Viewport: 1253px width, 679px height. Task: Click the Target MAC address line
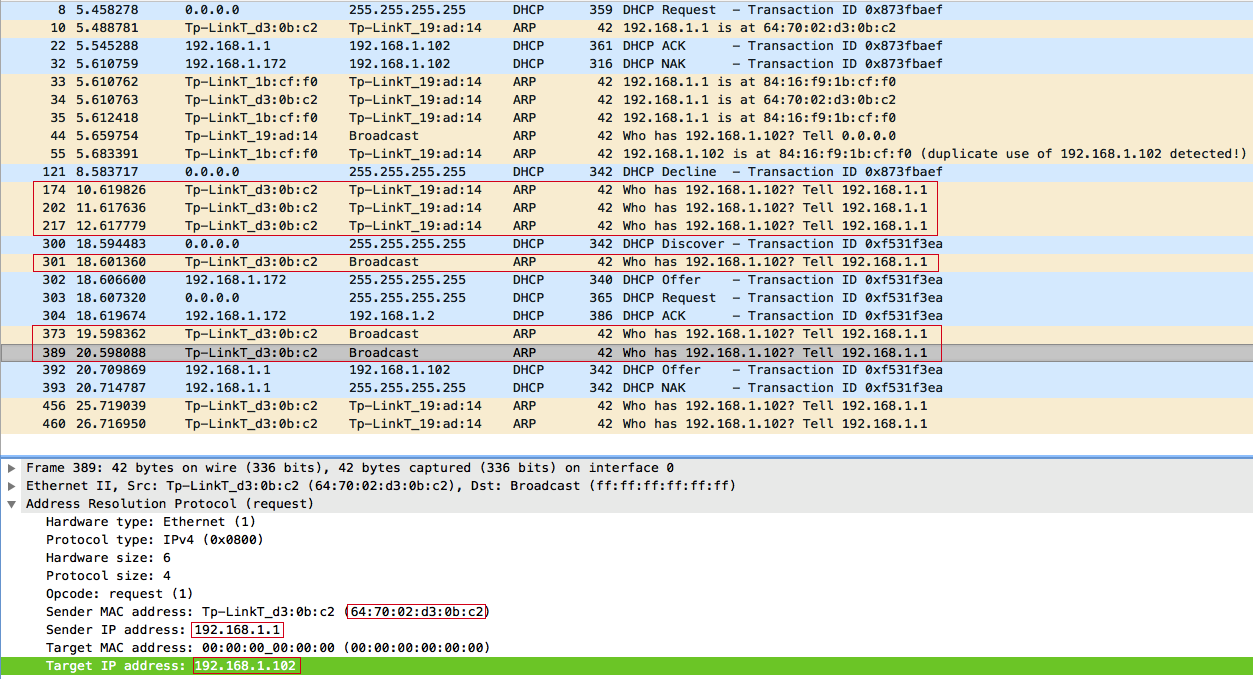coord(267,648)
